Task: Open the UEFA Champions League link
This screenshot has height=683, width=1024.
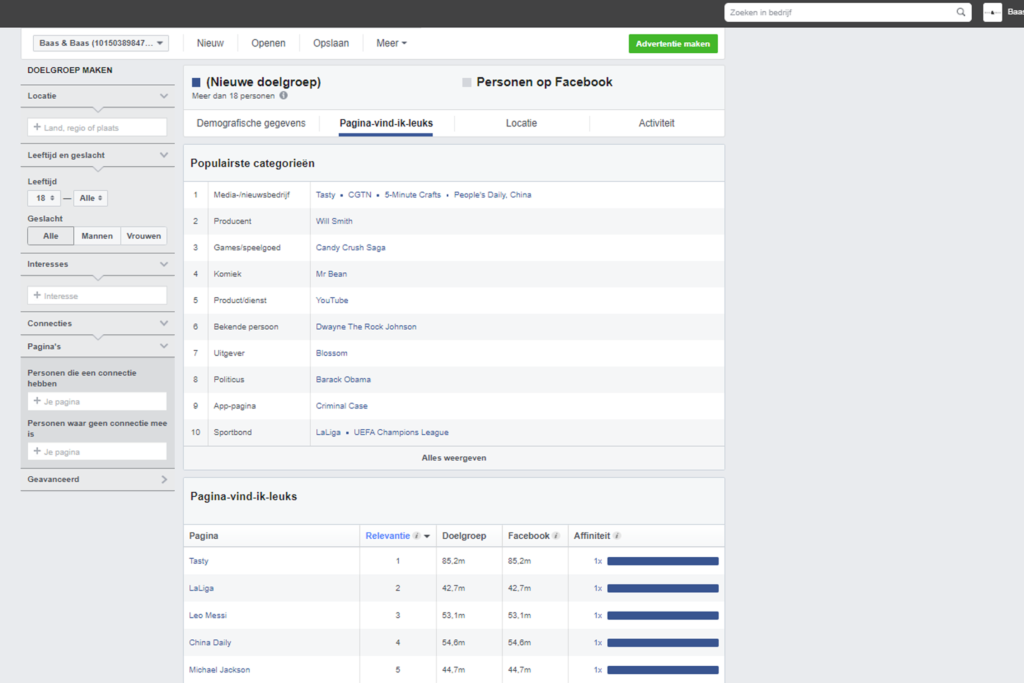Action: pos(401,432)
